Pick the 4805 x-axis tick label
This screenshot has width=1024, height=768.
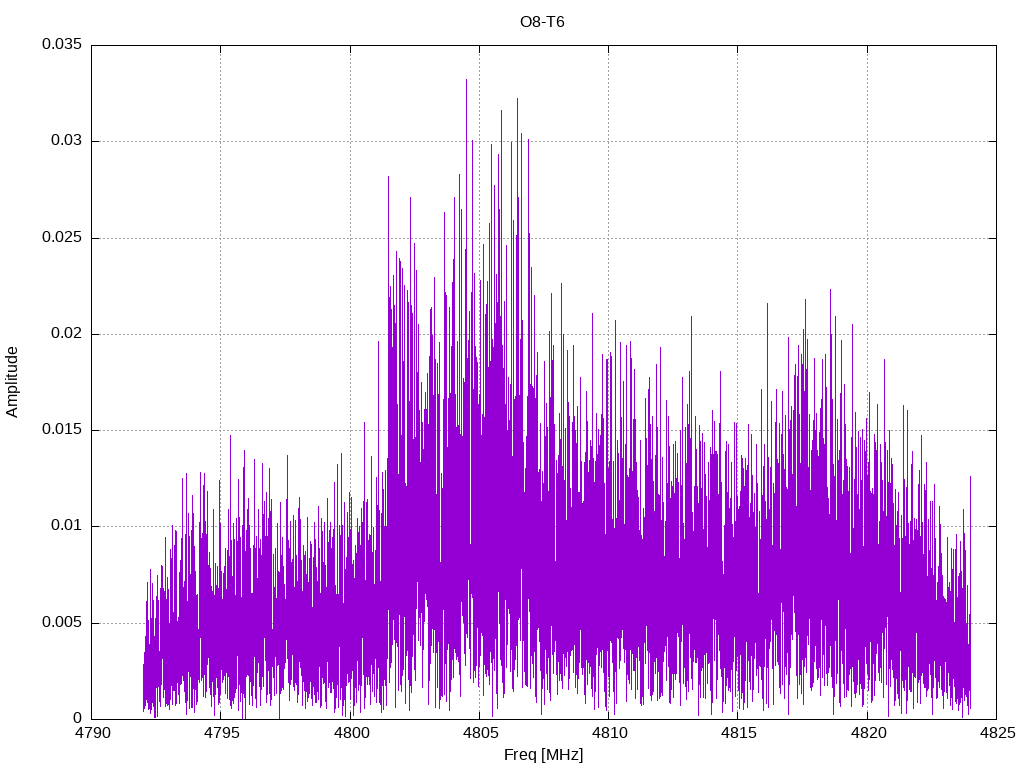pos(479,734)
